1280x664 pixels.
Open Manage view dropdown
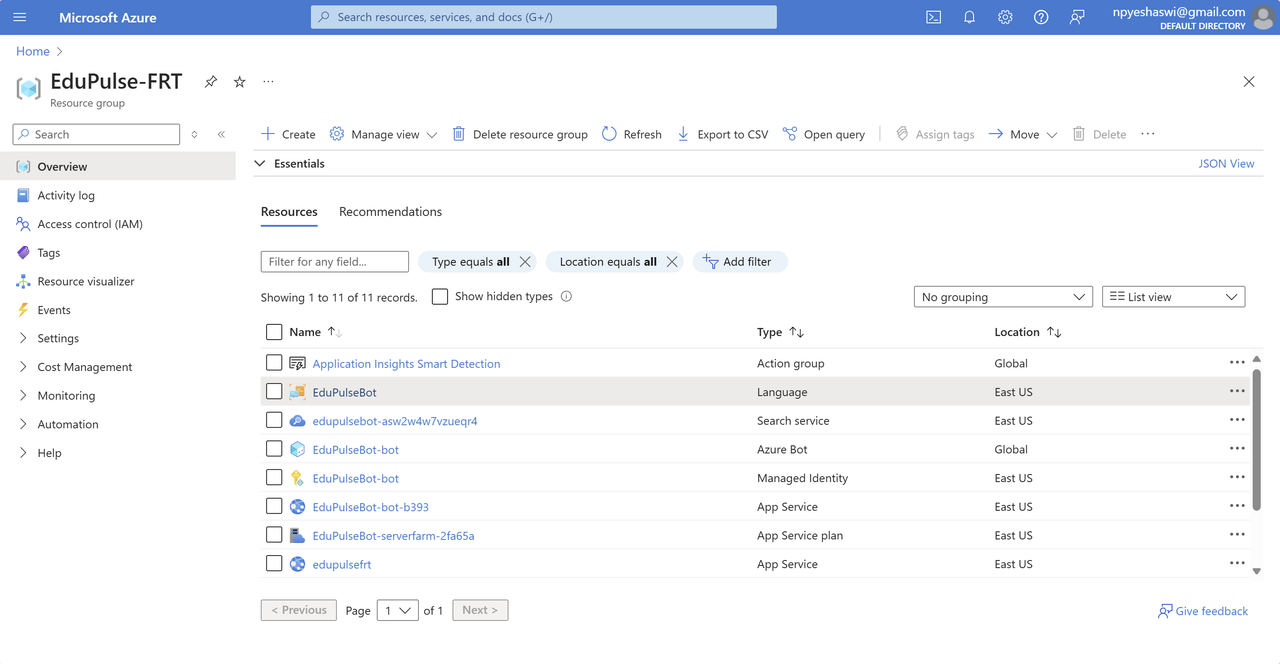pos(384,134)
